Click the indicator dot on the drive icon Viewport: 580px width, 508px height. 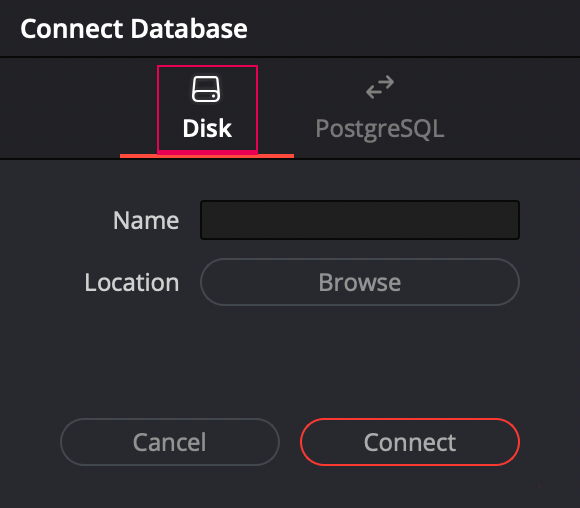(213, 96)
